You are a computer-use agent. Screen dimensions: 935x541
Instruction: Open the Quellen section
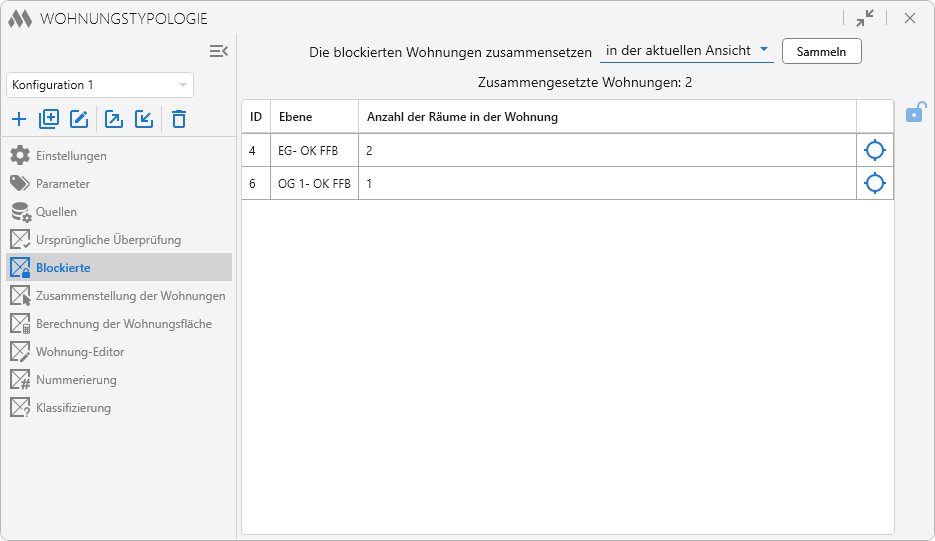56,212
